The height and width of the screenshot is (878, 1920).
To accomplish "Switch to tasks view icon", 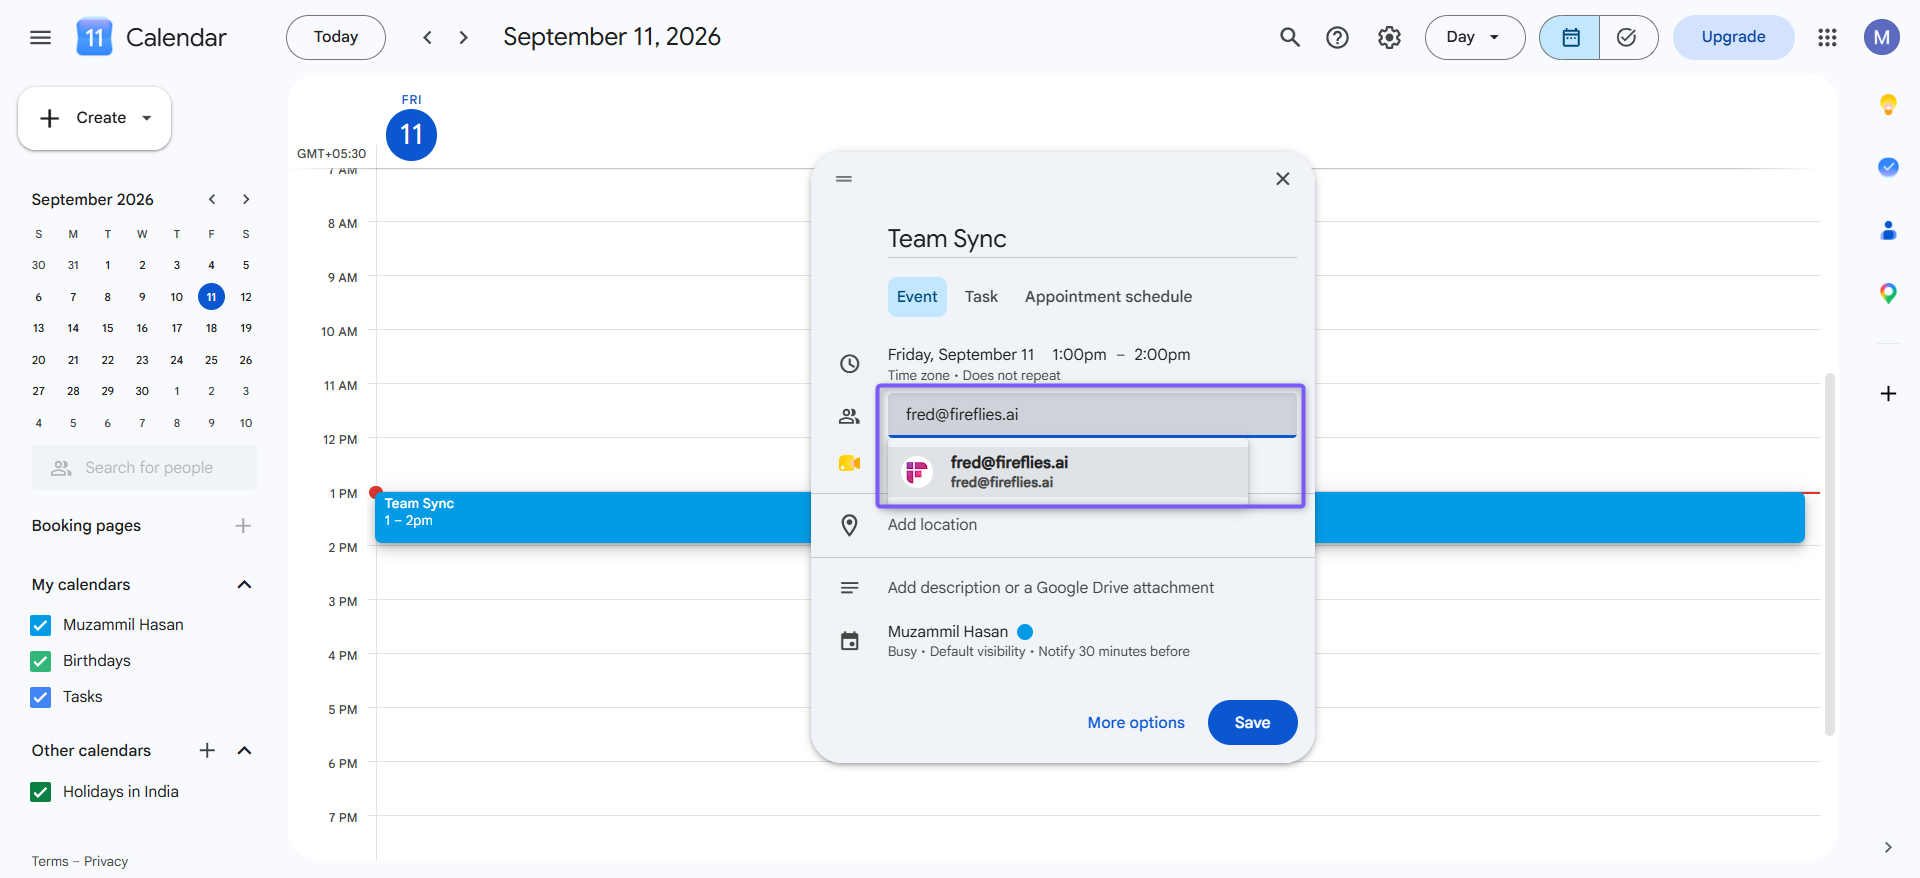I will coord(1628,38).
